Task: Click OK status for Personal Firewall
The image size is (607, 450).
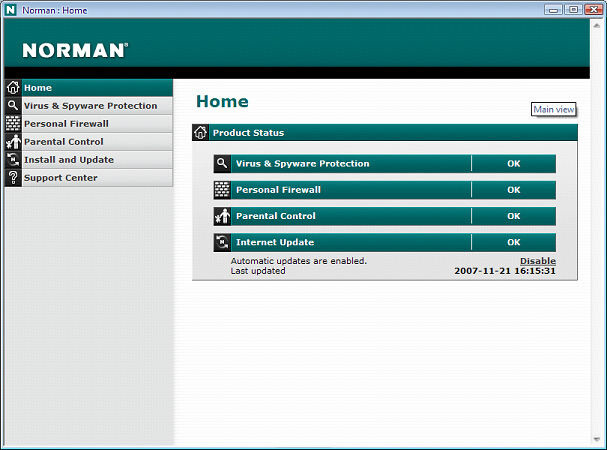Action: click(x=514, y=190)
